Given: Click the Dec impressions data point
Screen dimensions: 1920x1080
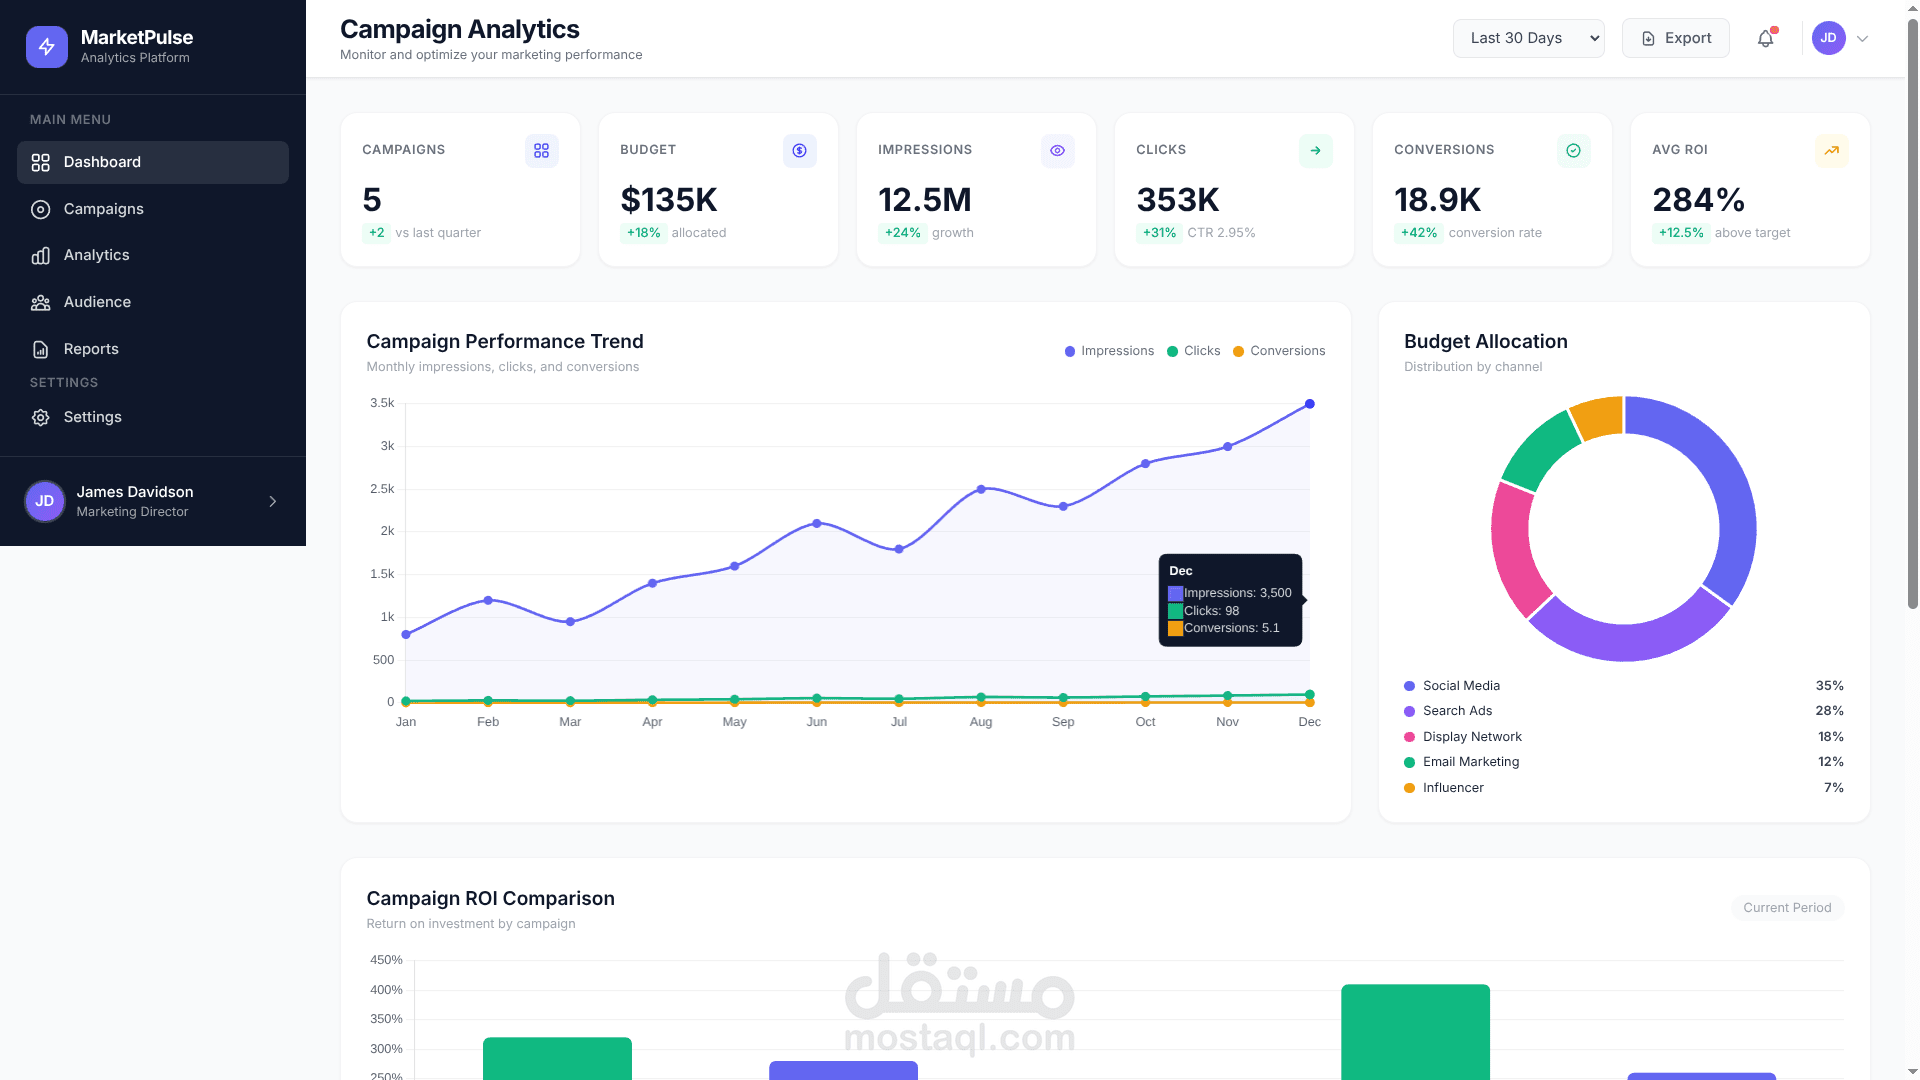Looking at the screenshot, I should coord(1309,404).
